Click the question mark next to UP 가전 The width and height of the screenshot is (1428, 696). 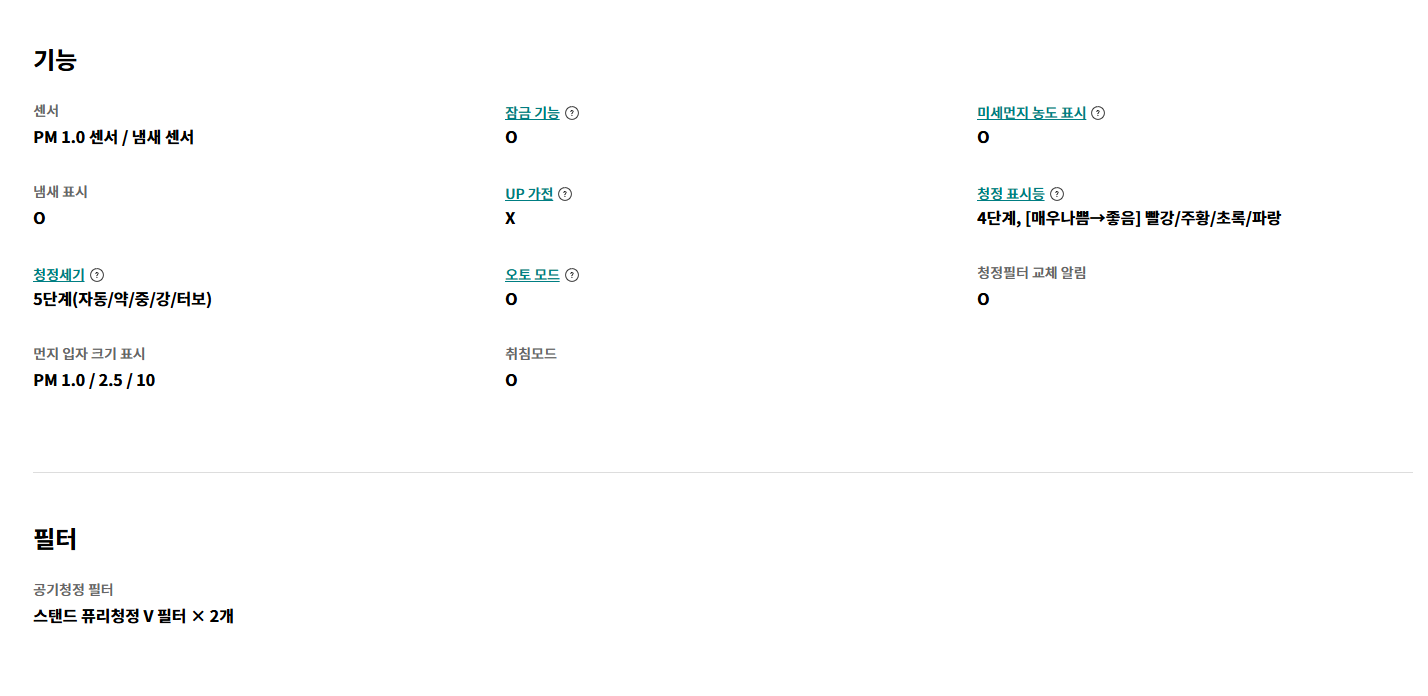[565, 194]
